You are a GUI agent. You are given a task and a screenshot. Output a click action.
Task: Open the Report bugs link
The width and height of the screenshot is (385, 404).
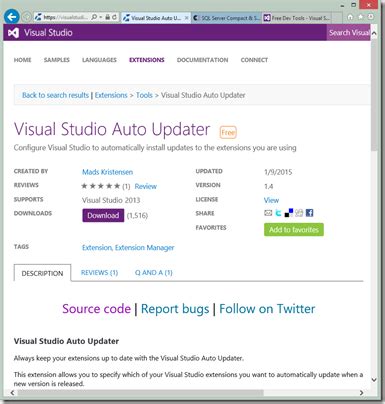click(x=175, y=309)
